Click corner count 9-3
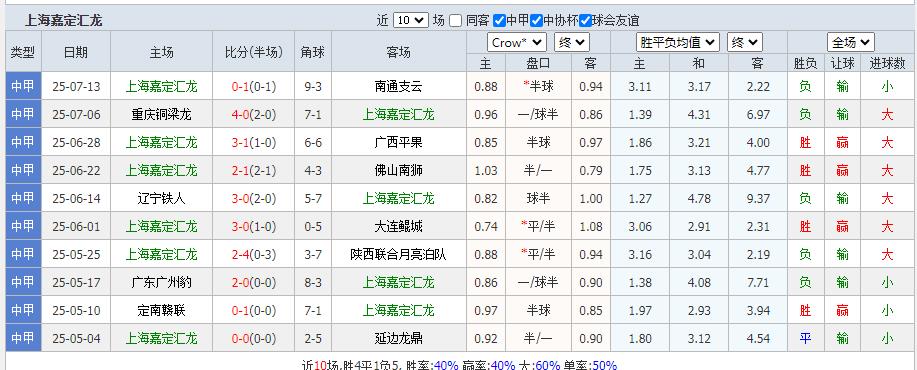This screenshot has width=917, height=370. click(x=313, y=87)
